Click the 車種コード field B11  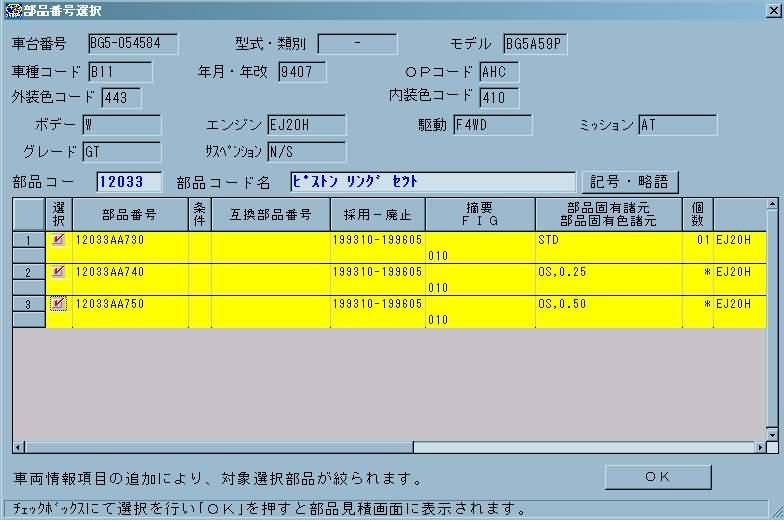point(120,72)
